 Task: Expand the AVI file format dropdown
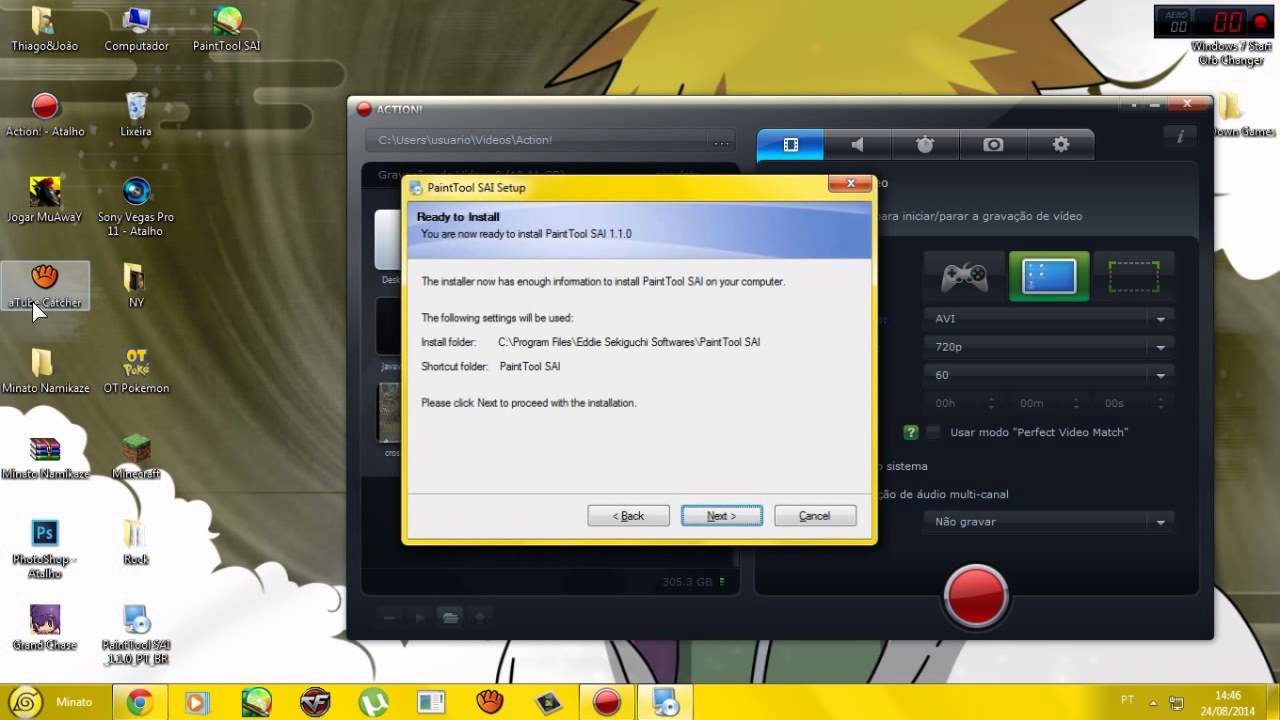pos(1049,319)
